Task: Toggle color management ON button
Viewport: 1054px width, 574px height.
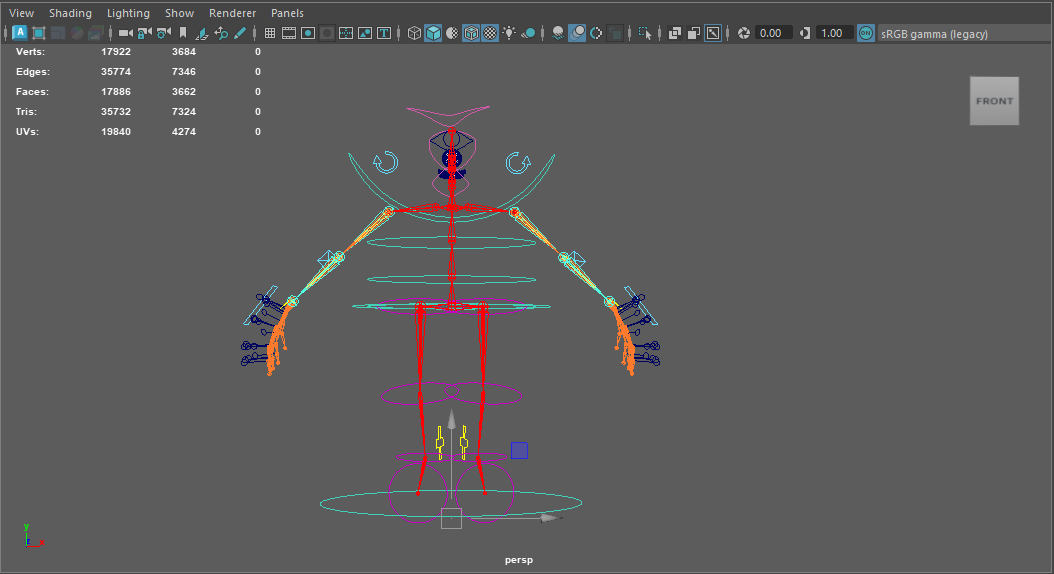Action: point(866,33)
